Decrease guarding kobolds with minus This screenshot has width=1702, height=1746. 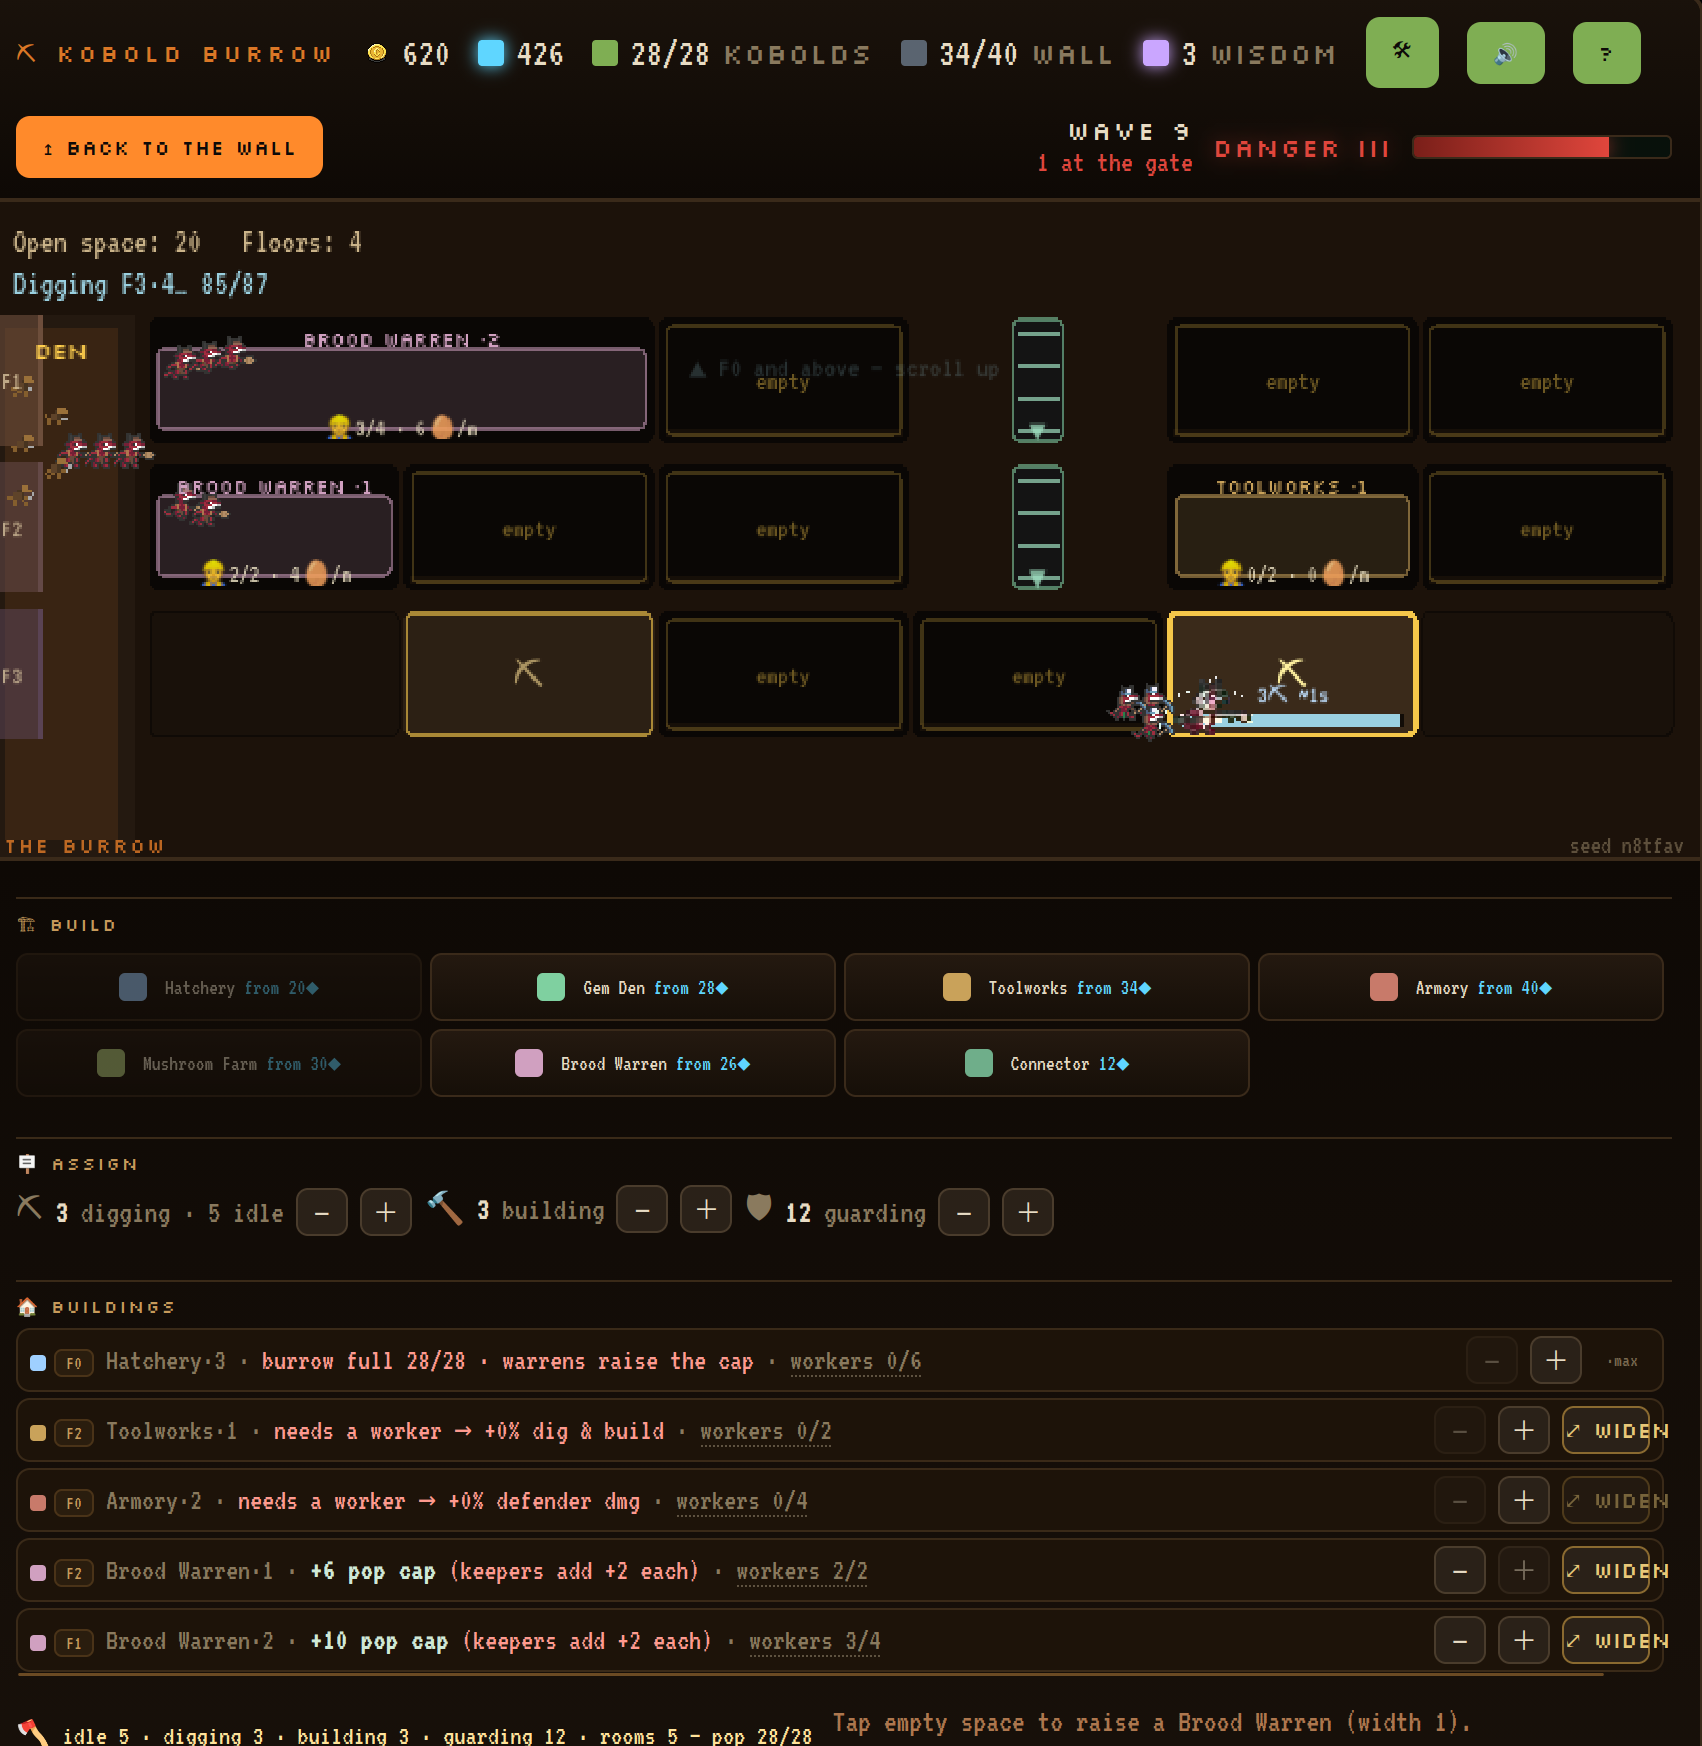(x=964, y=1212)
